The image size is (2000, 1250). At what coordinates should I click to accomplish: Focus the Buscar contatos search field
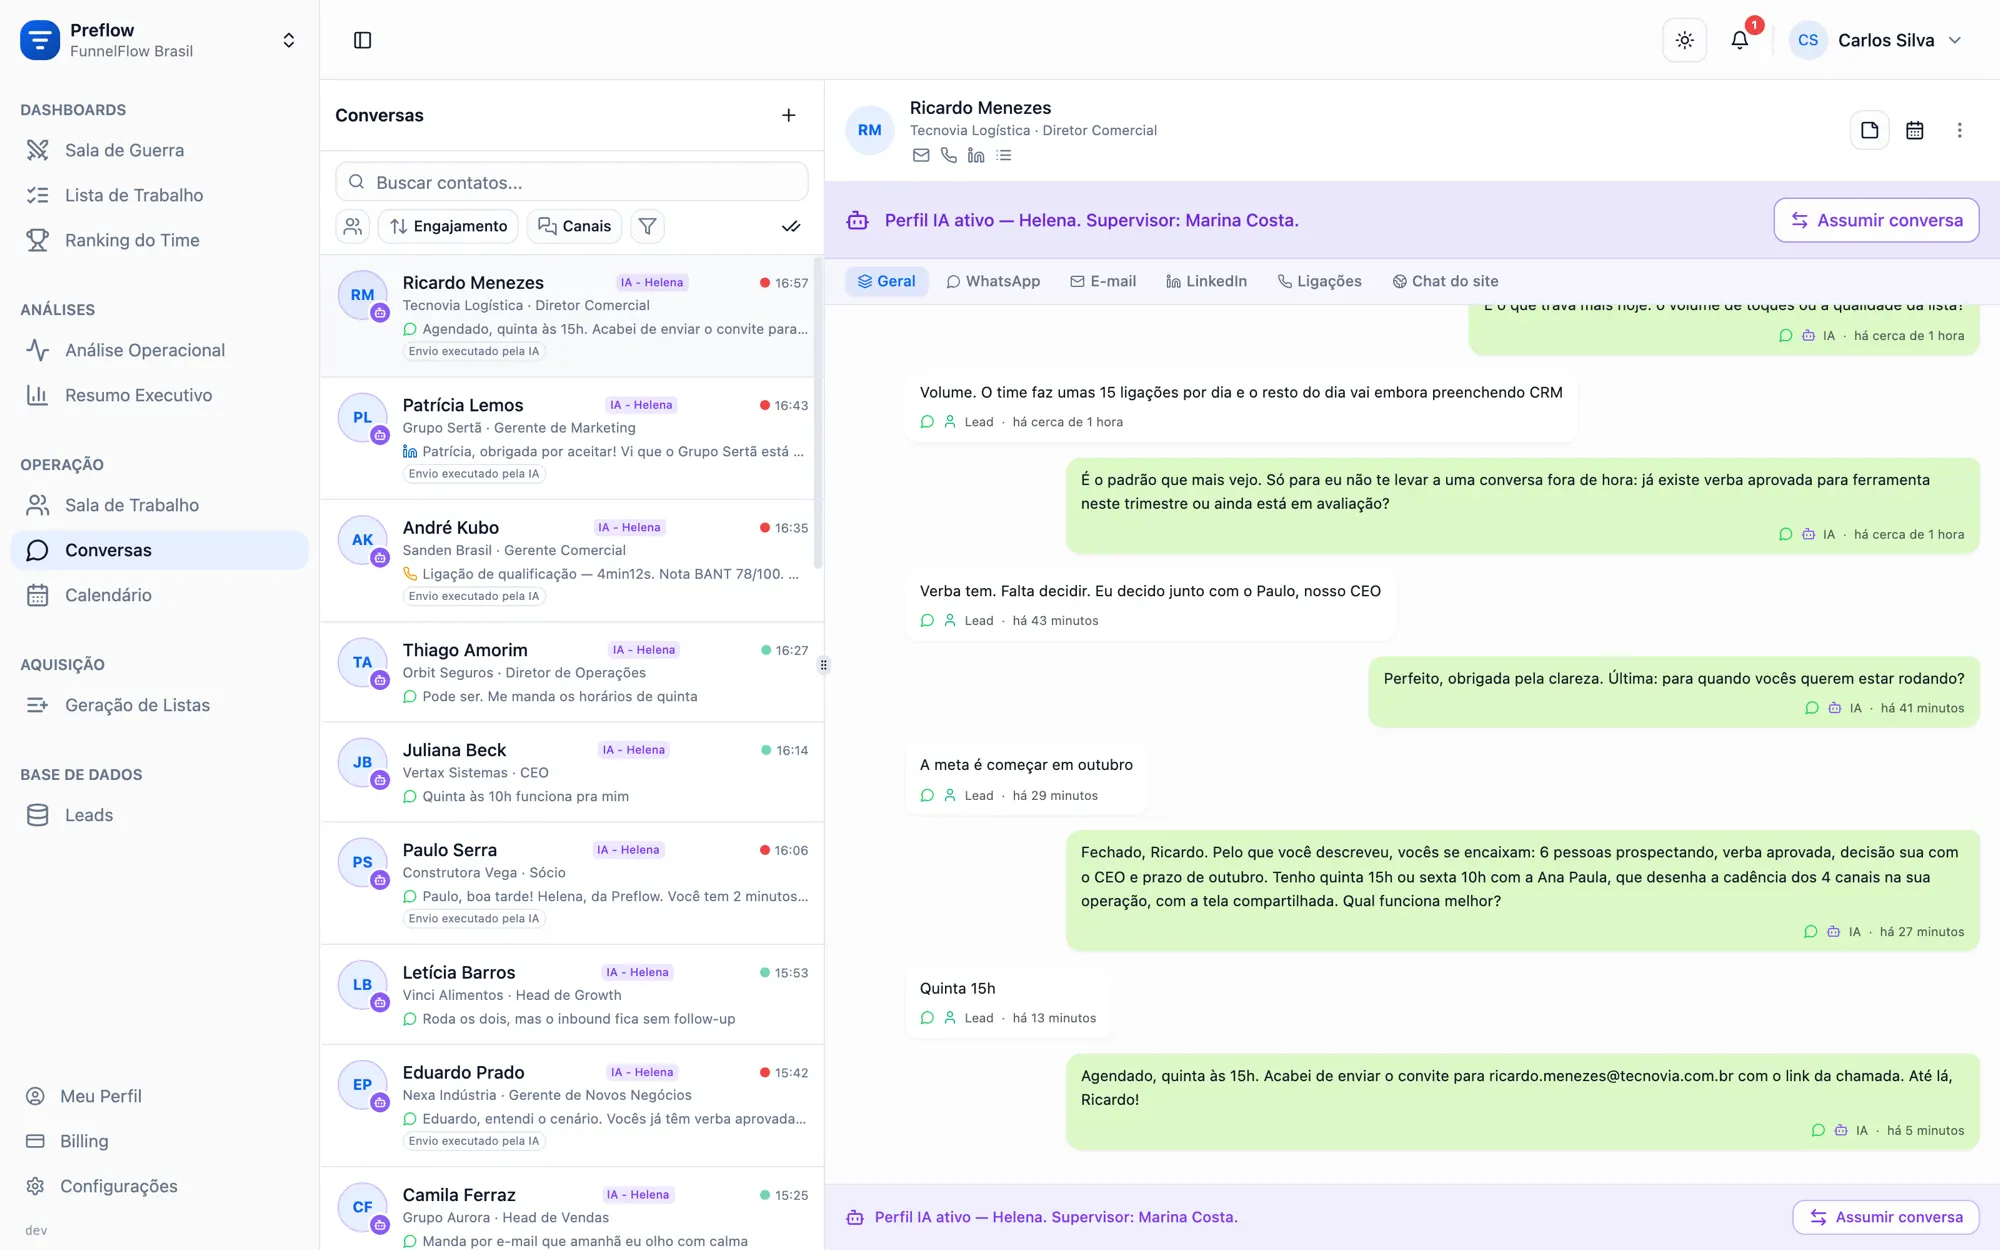[x=572, y=182]
